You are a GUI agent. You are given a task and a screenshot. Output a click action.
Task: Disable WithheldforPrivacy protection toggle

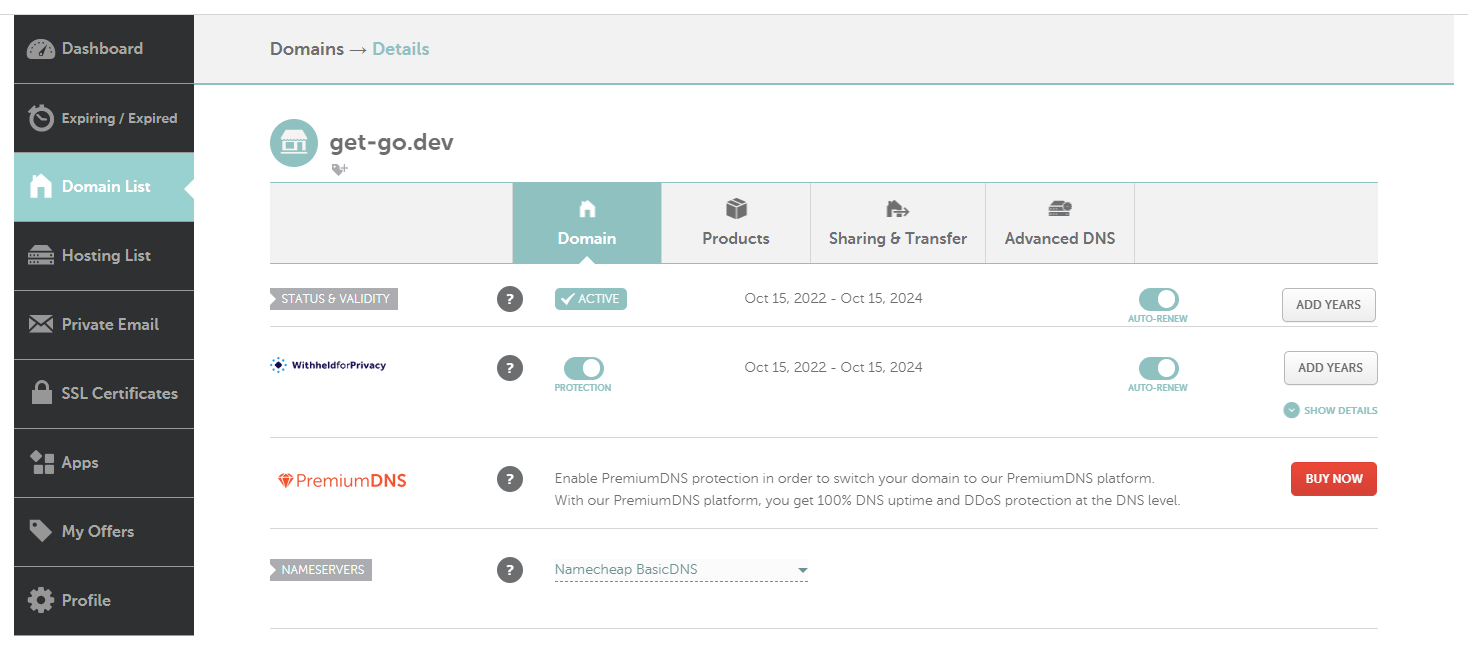[583, 368]
